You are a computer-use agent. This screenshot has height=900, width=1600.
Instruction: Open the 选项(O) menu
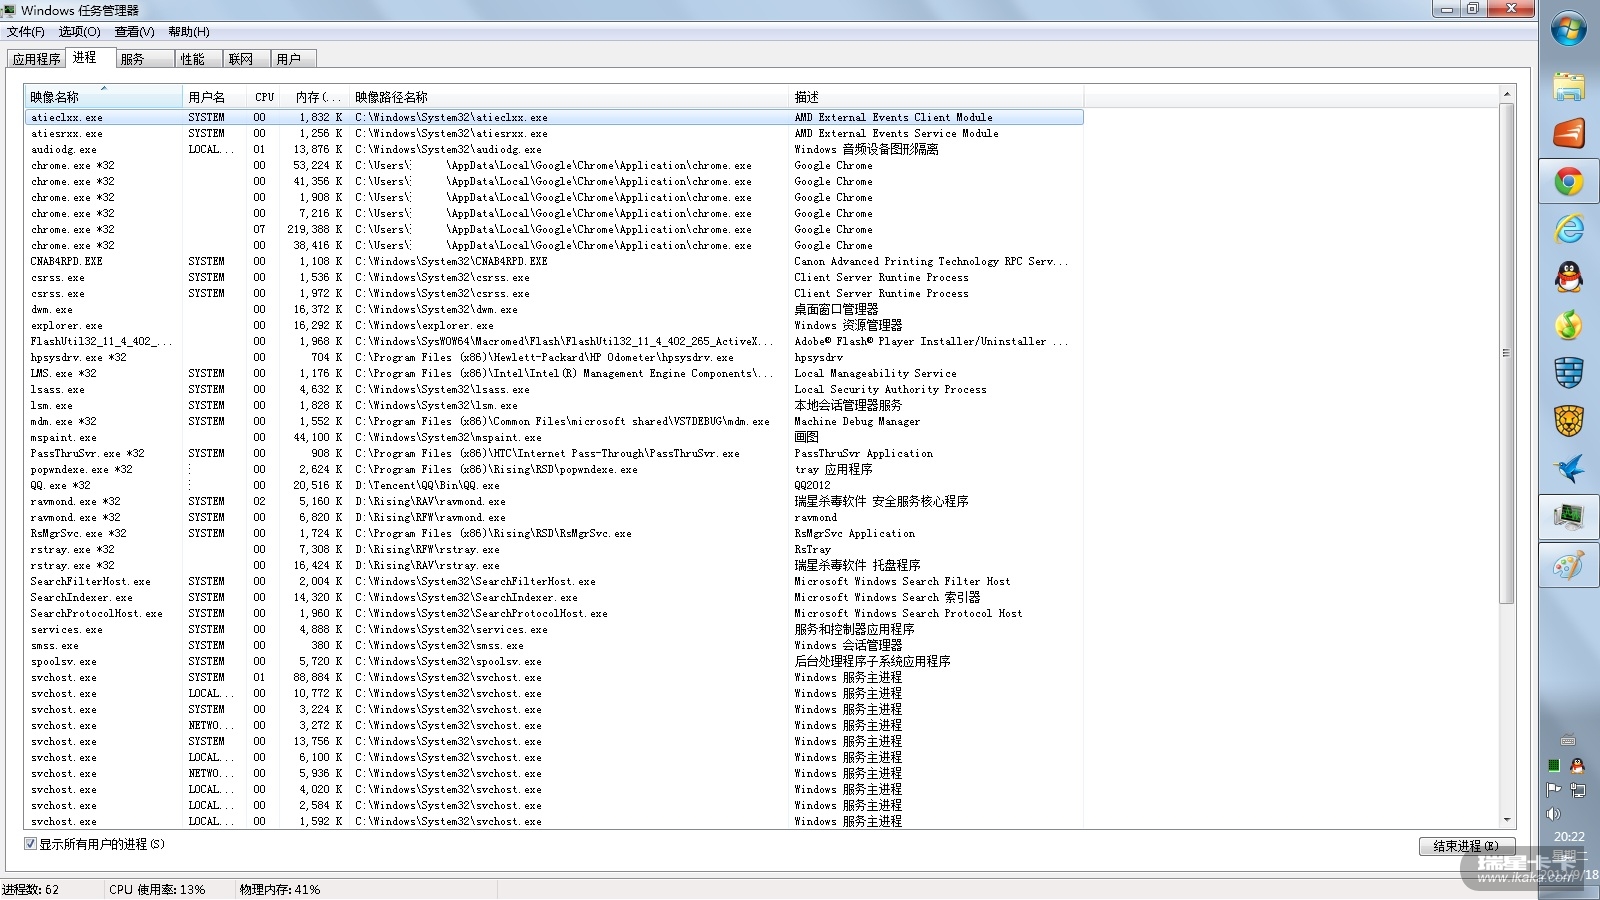click(x=80, y=32)
